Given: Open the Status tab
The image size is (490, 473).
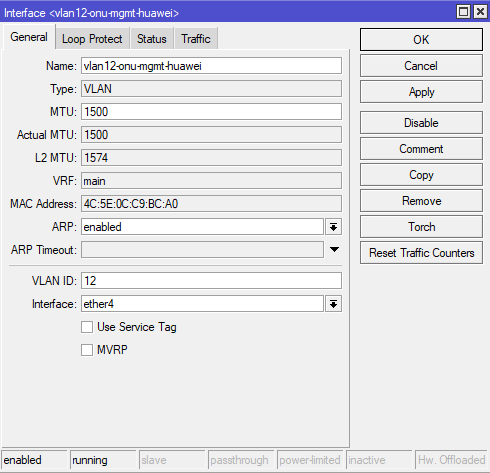Looking at the screenshot, I should coord(152,39).
